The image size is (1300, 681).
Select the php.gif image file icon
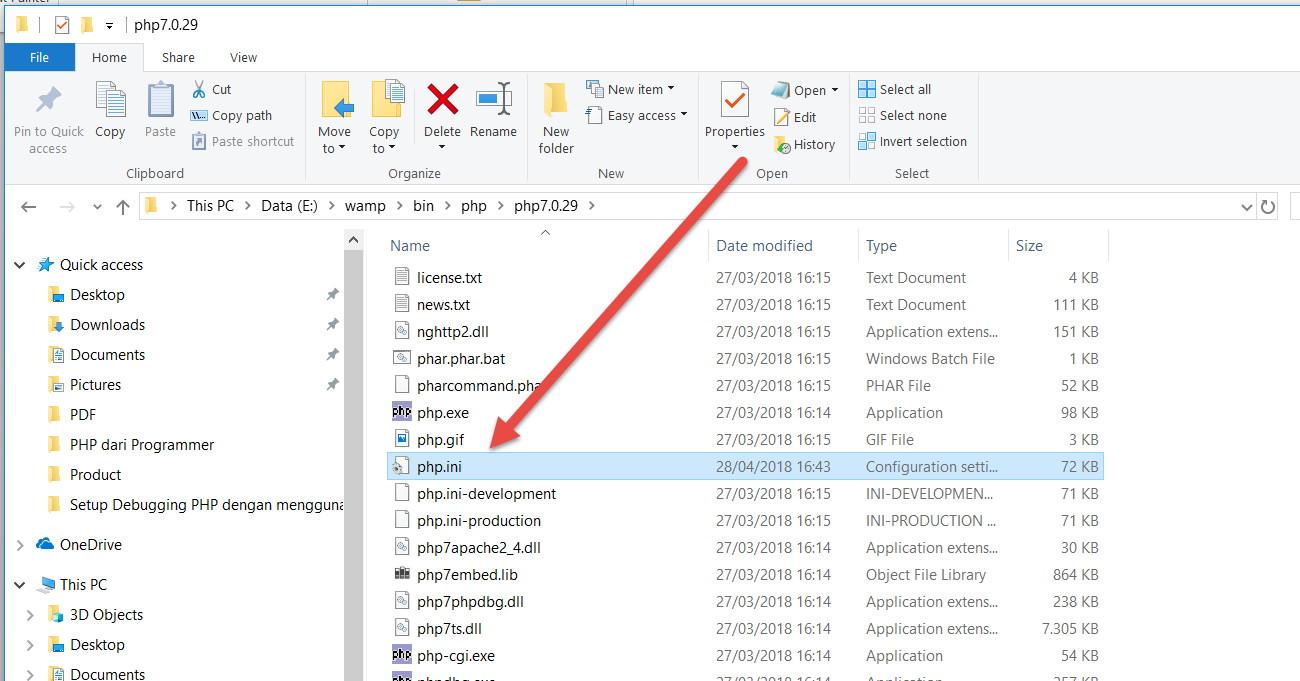[x=402, y=439]
